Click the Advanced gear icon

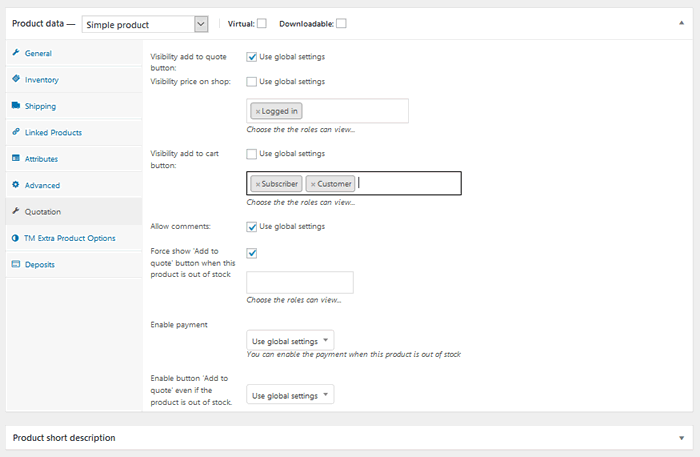click(x=16, y=185)
